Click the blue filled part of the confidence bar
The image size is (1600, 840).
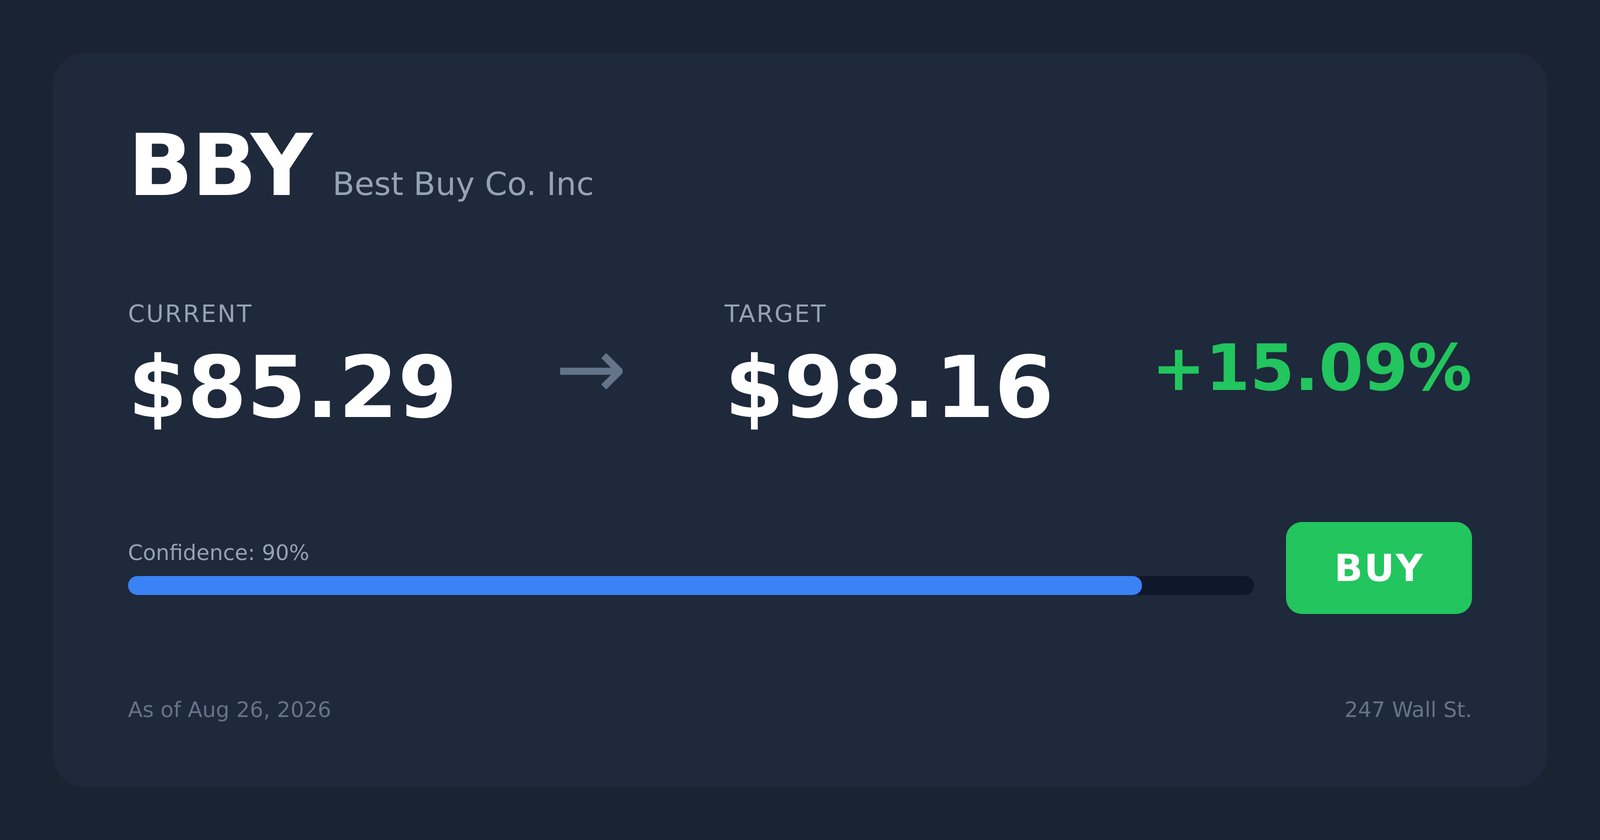tap(635, 585)
